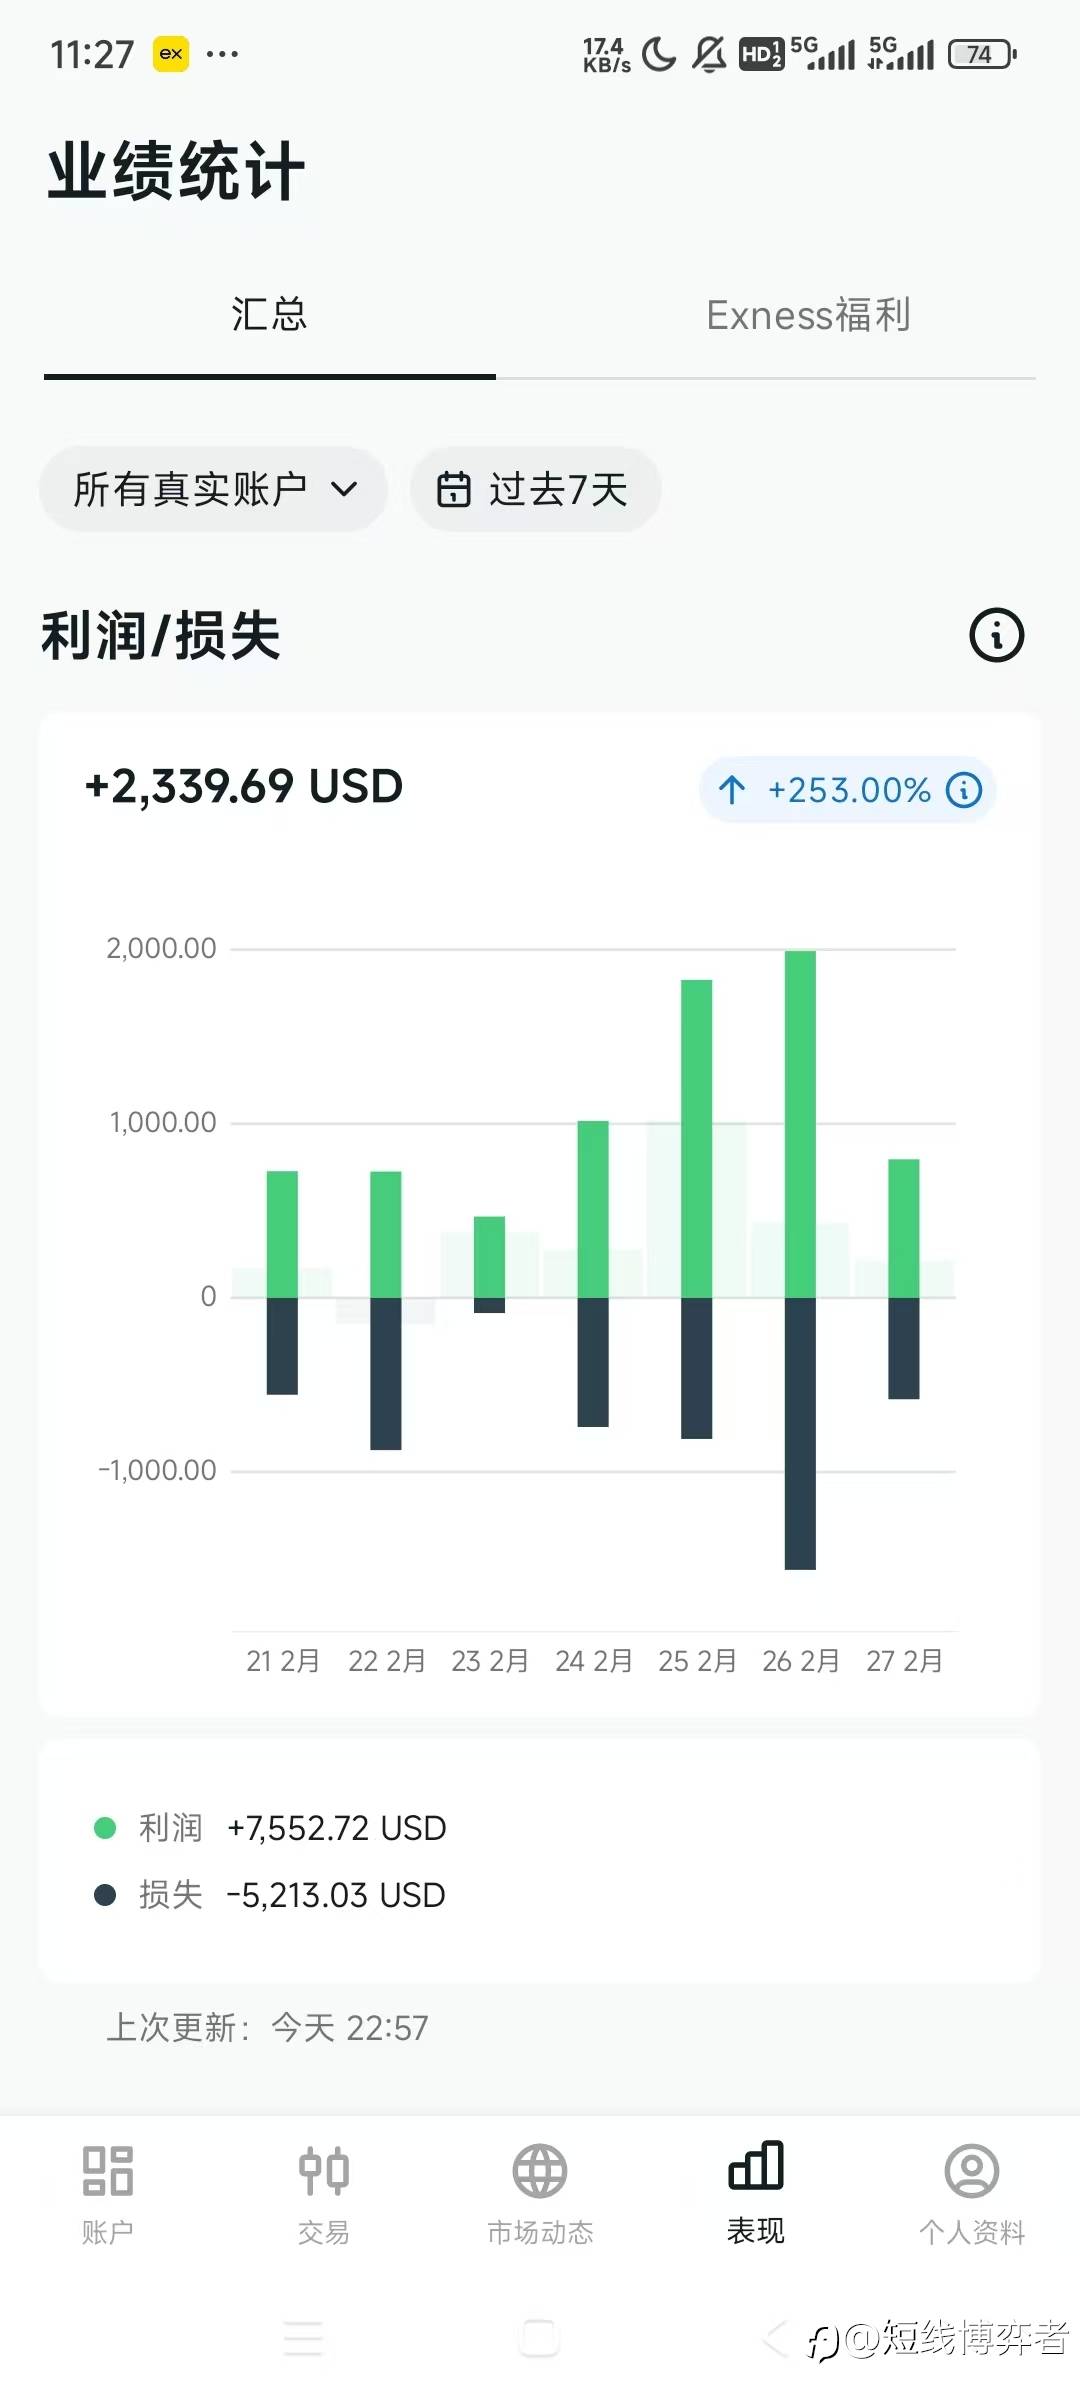Open the 过去7天 date range selector
The width and height of the screenshot is (1080, 2400).
click(x=536, y=489)
